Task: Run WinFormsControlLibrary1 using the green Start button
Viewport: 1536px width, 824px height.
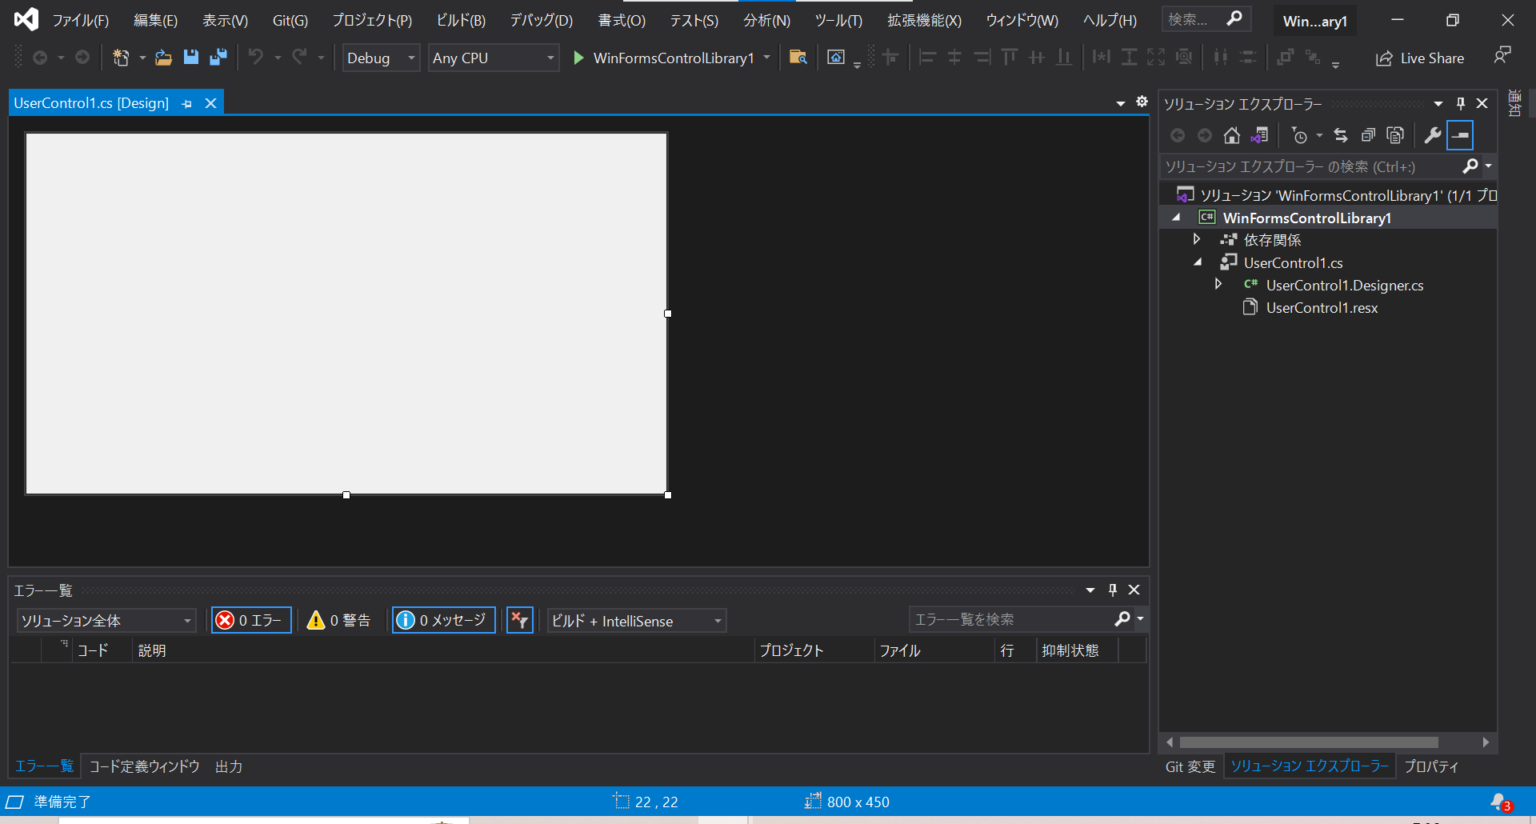Action: pos(578,57)
